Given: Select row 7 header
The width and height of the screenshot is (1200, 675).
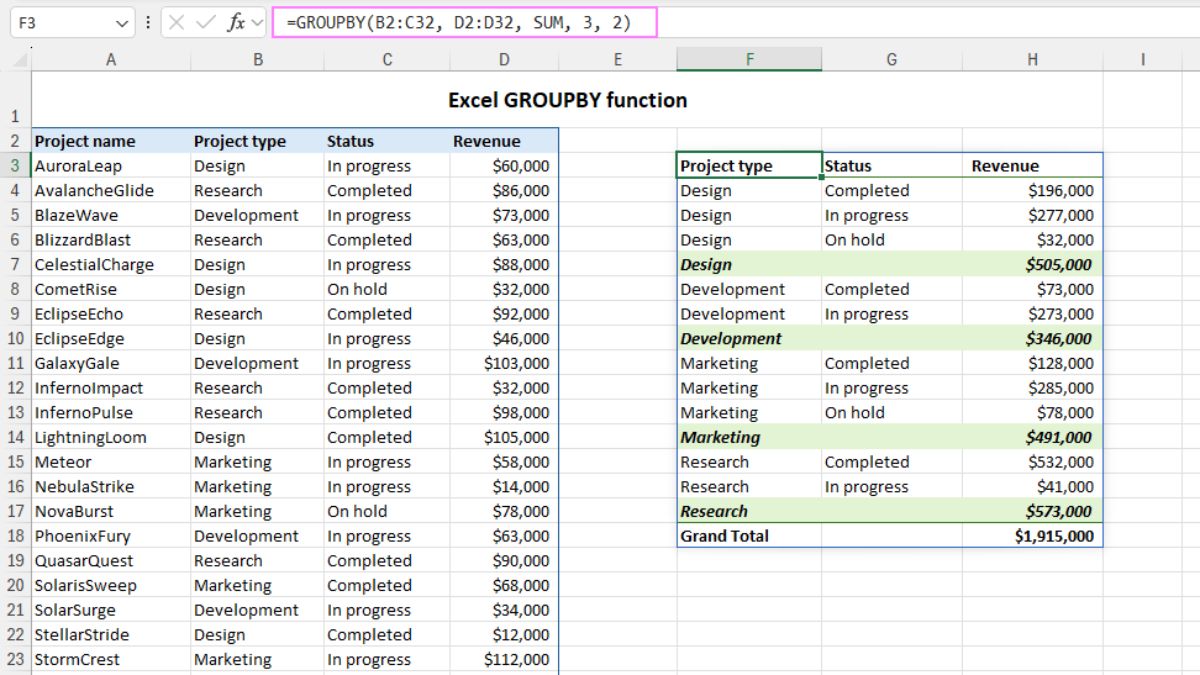Looking at the screenshot, I should (x=15, y=265).
